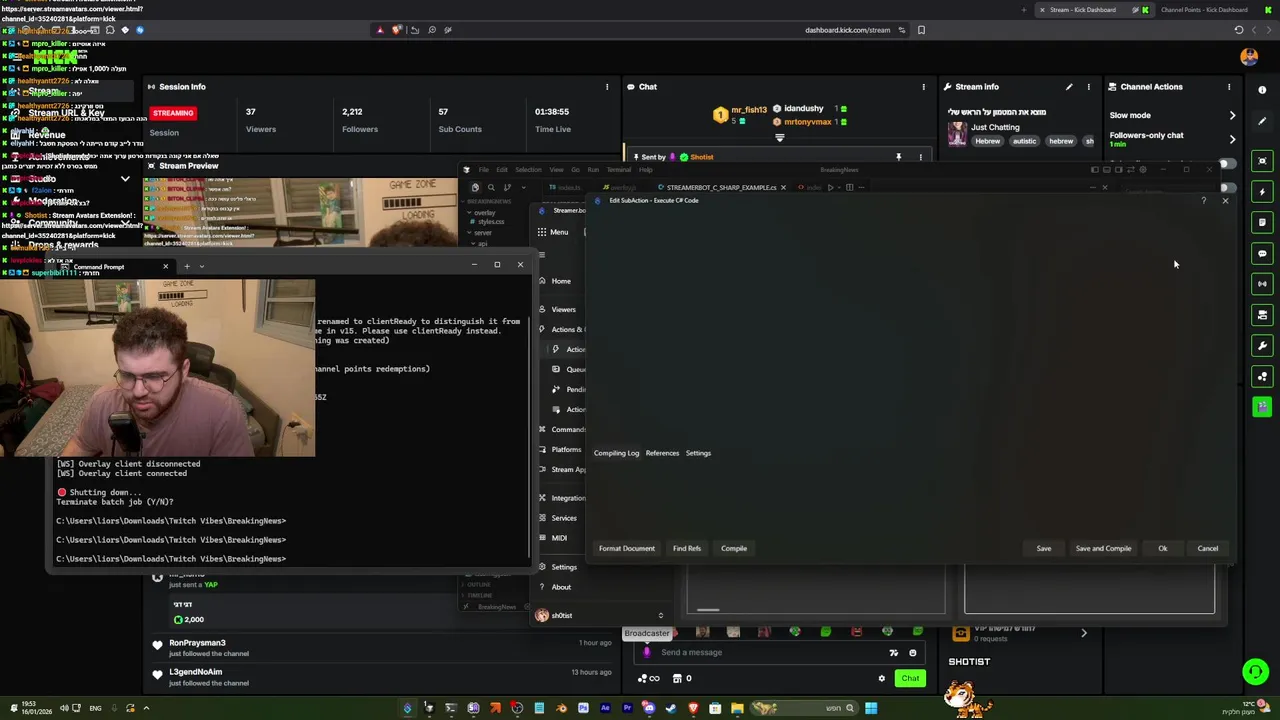Expand Slow mode options
This screenshot has height=720, width=1280.
click(1232, 116)
